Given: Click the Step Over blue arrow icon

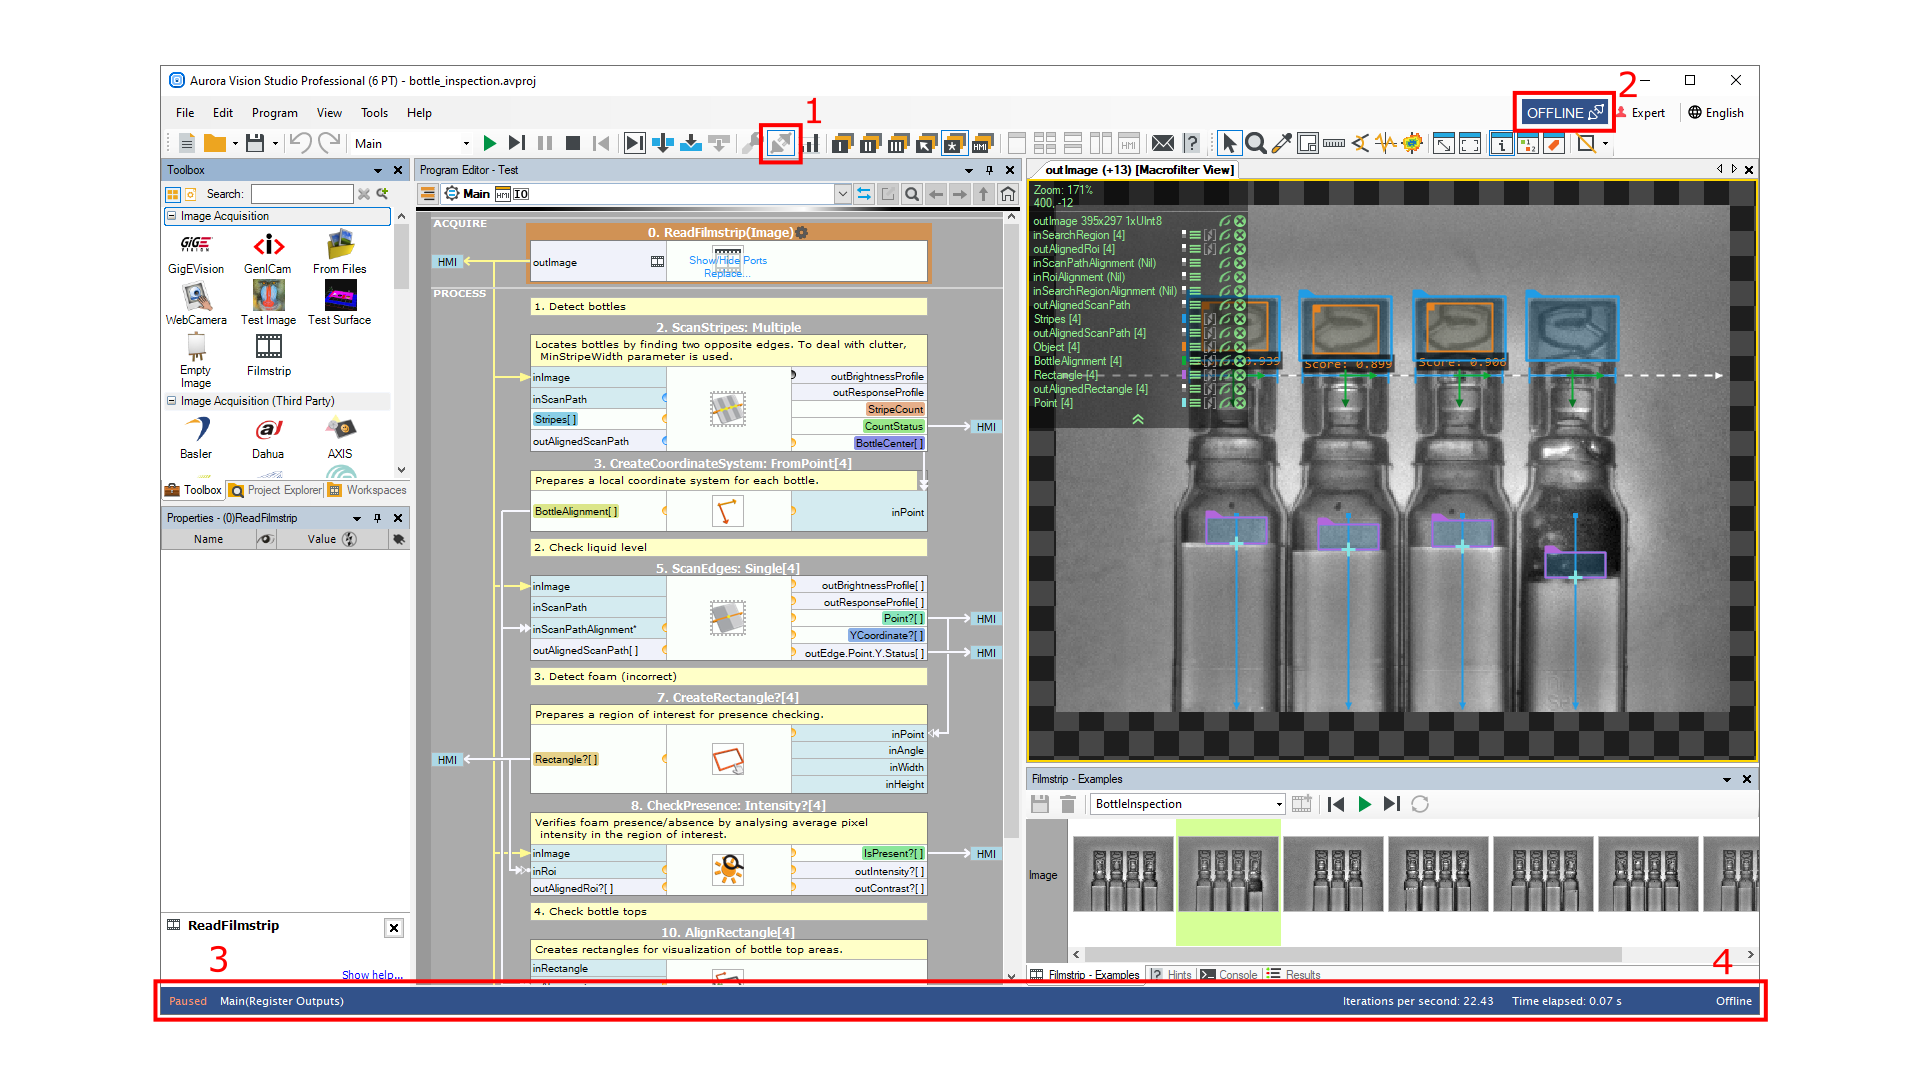Looking at the screenshot, I should click(663, 143).
